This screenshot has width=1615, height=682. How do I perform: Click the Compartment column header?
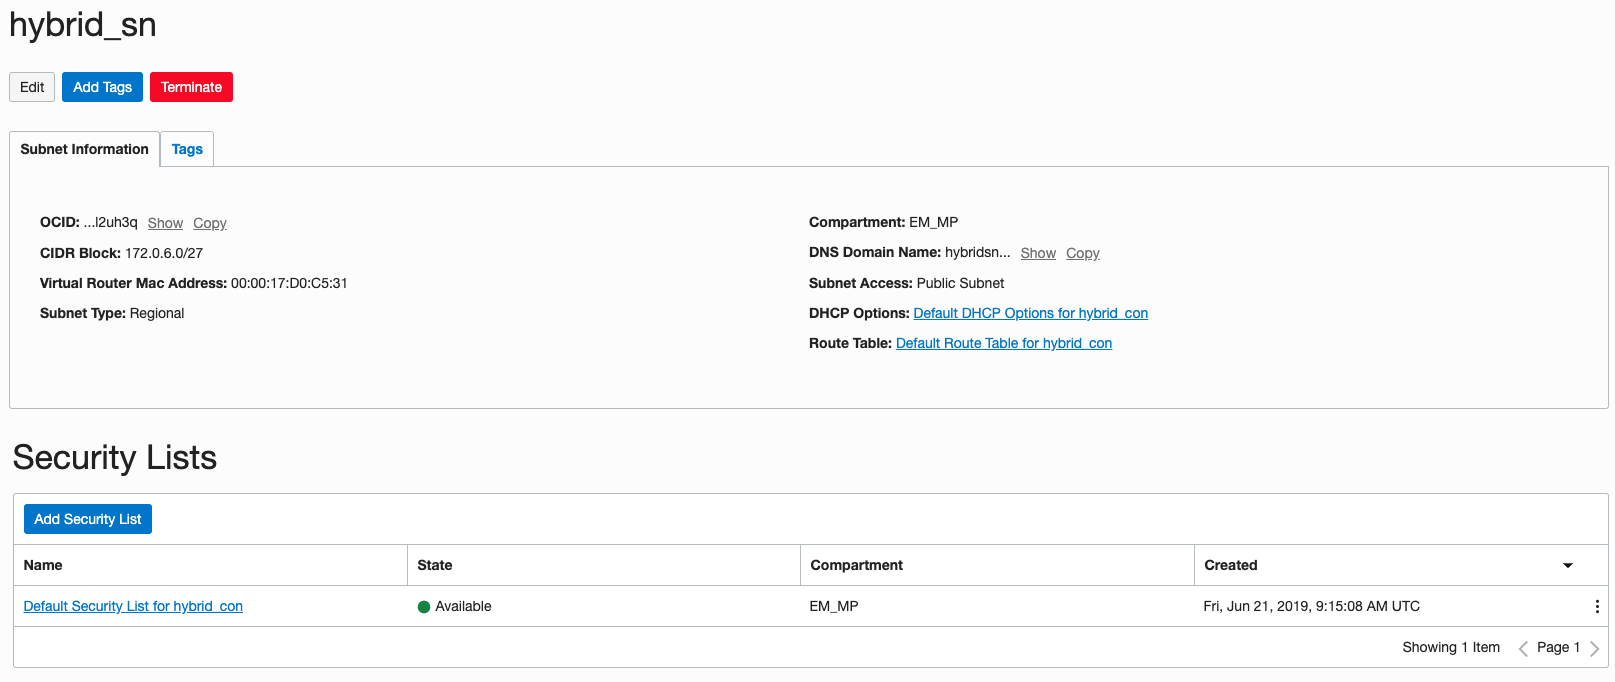(856, 565)
